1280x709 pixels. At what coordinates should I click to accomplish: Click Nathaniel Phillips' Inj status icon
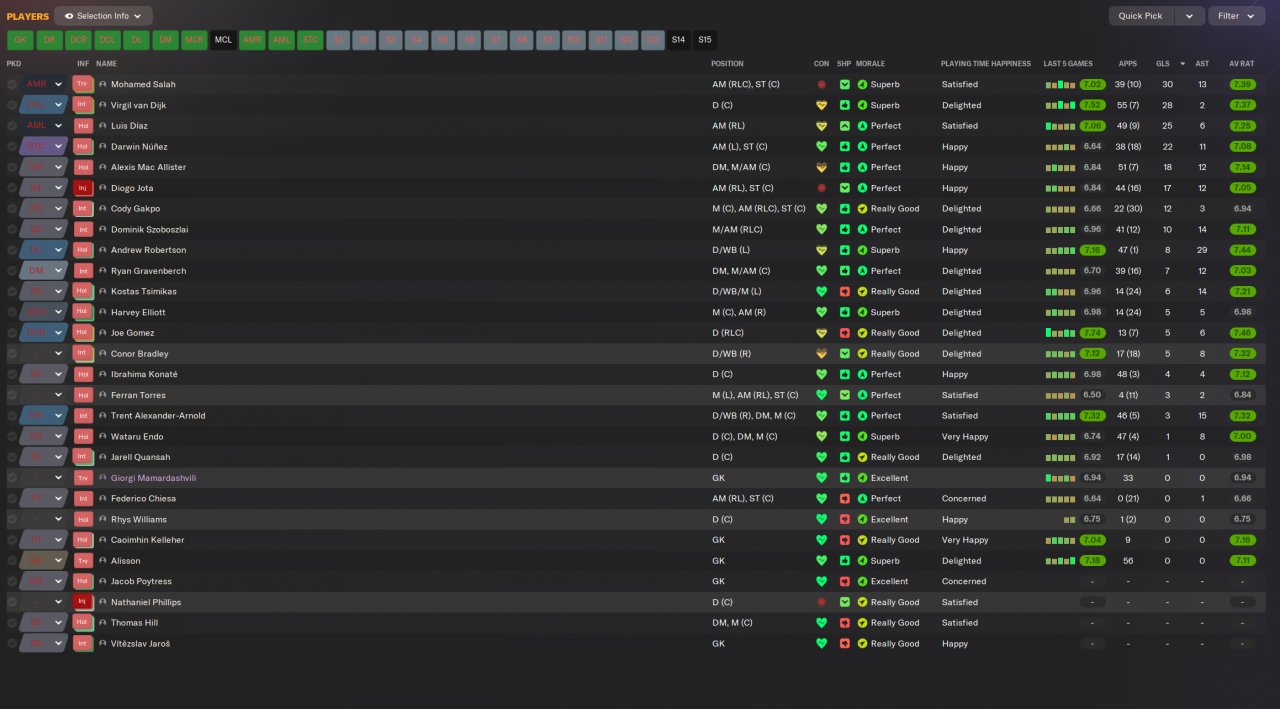coord(83,602)
